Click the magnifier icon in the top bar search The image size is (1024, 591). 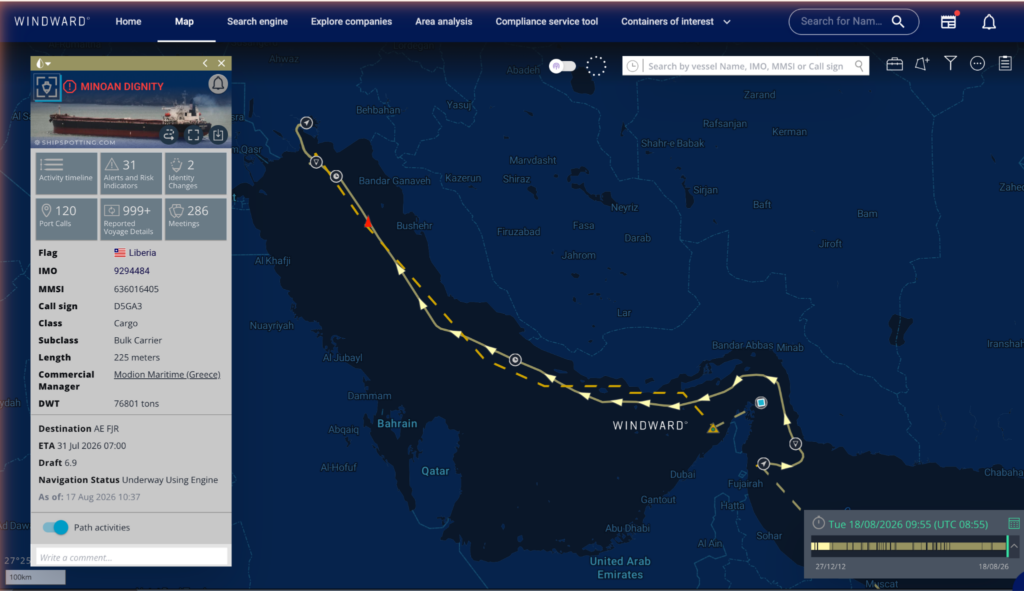[x=899, y=22]
